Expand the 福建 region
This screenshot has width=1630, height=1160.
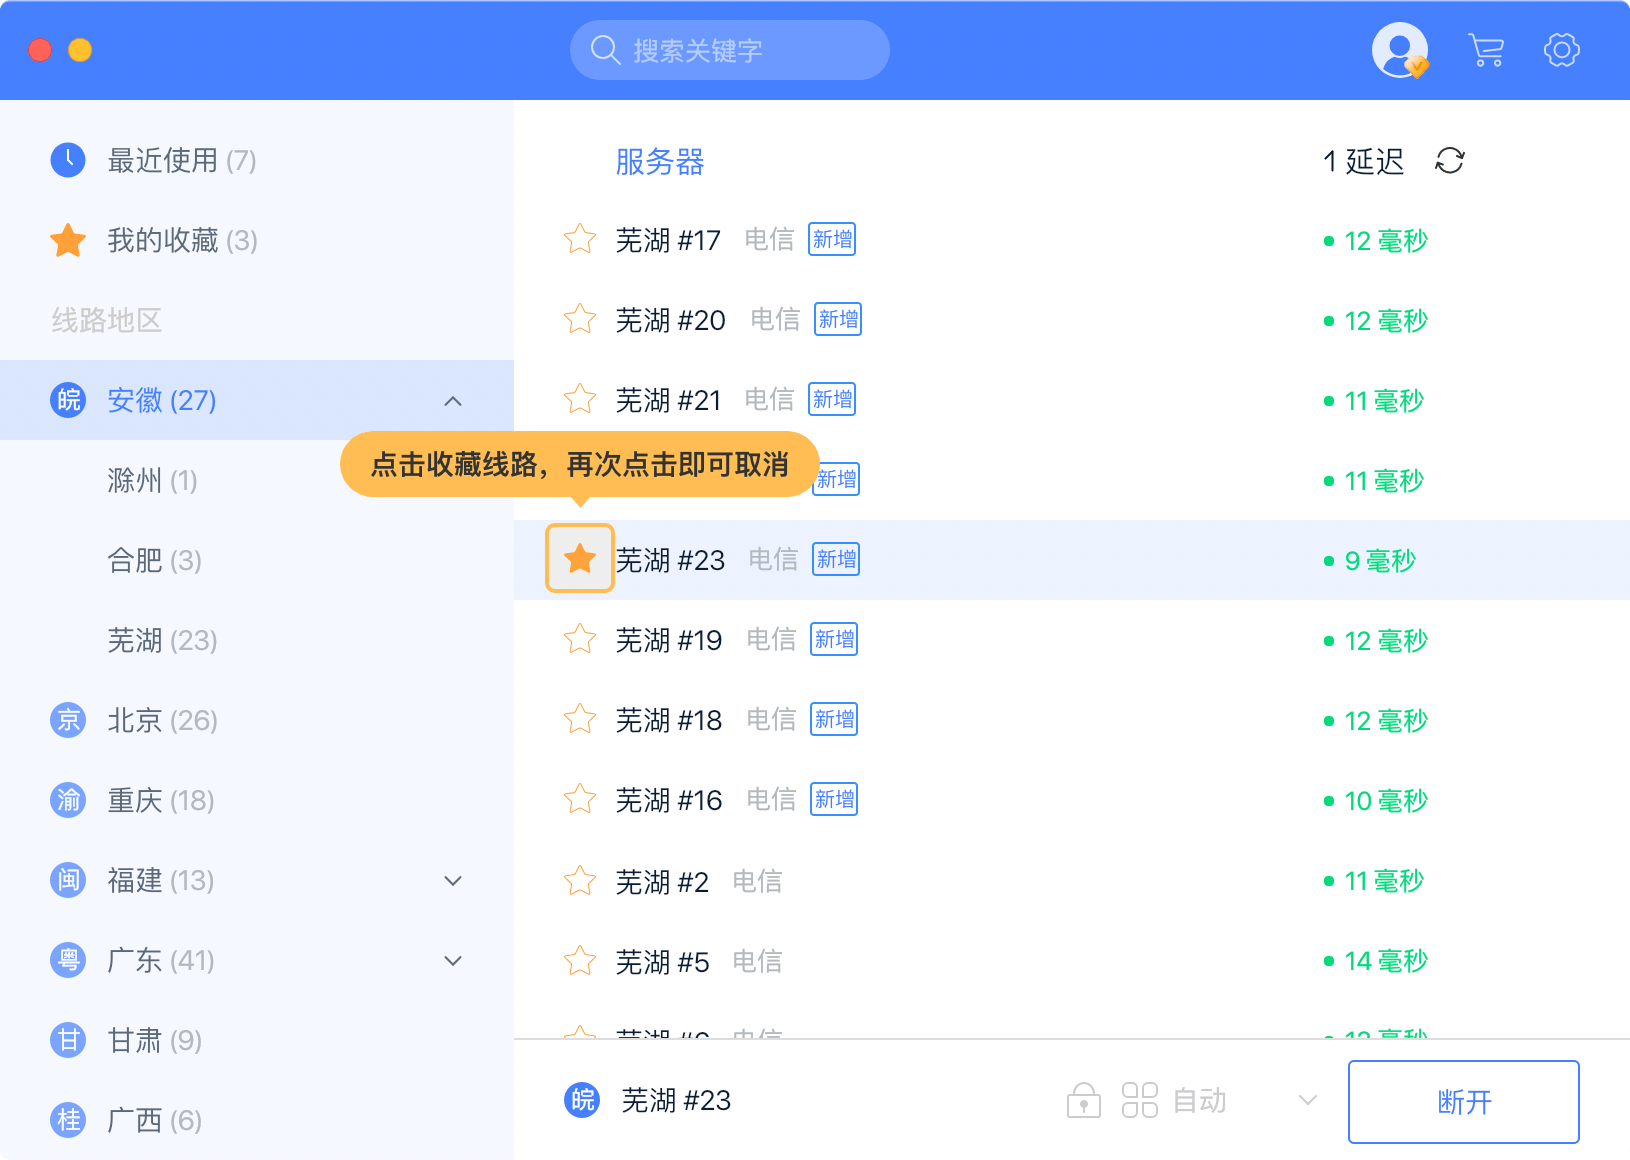[453, 881]
